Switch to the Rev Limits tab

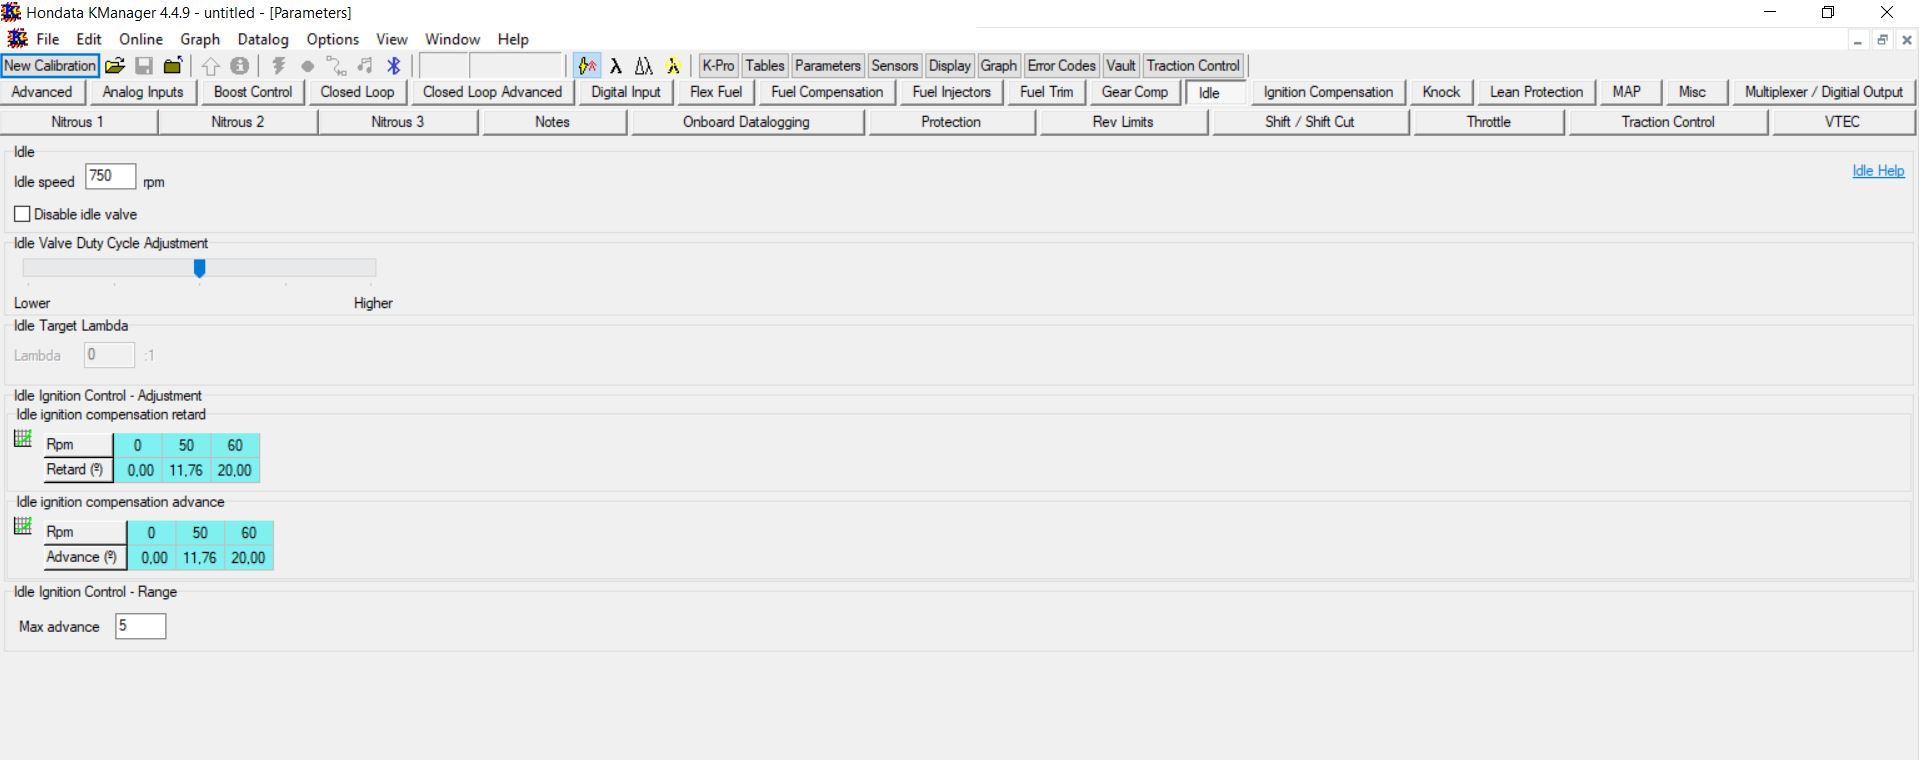(1122, 122)
